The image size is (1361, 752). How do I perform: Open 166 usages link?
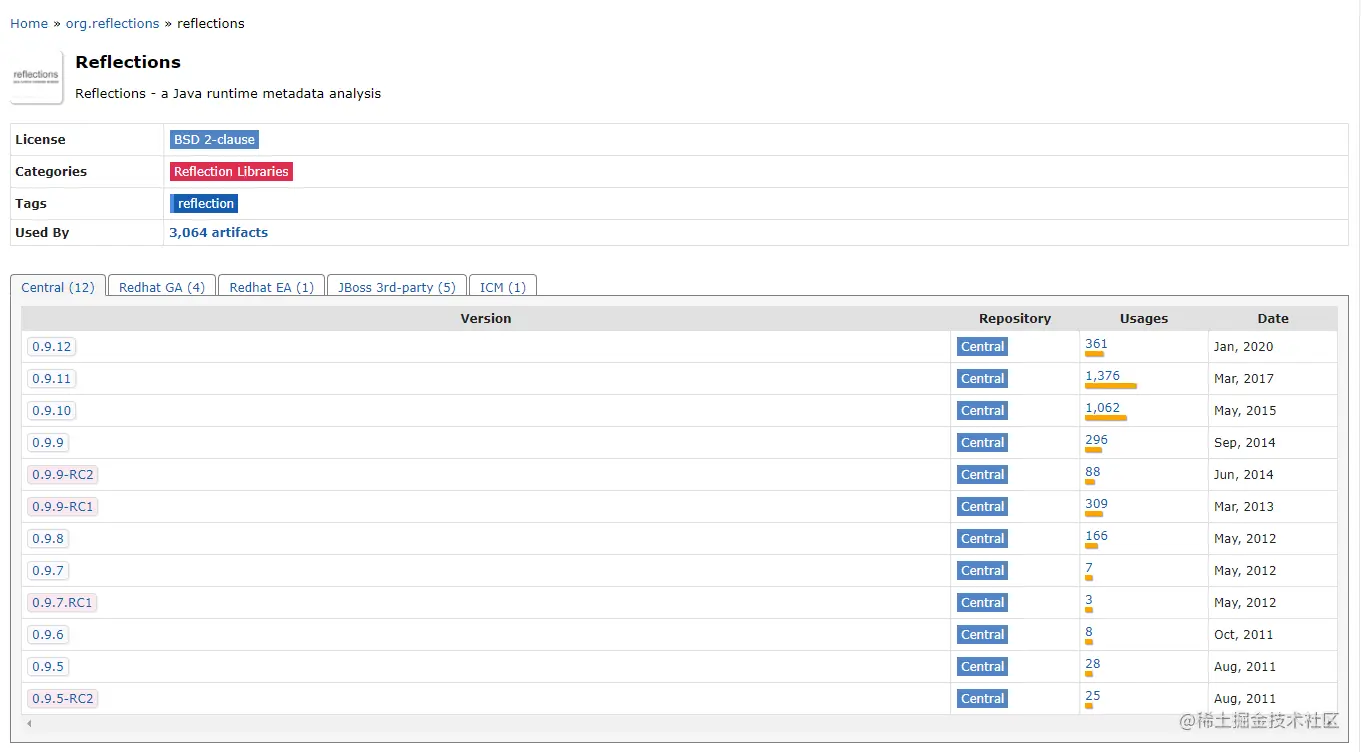[1096, 536]
